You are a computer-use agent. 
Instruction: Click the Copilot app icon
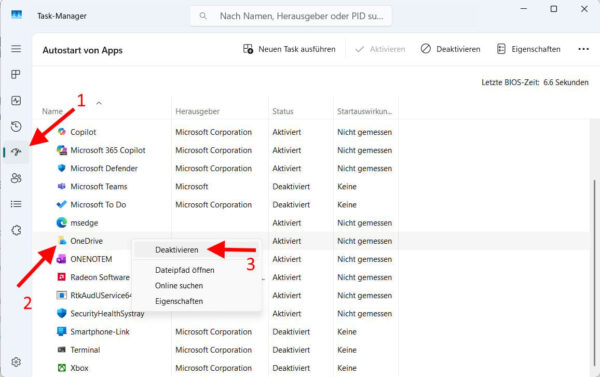point(61,132)
